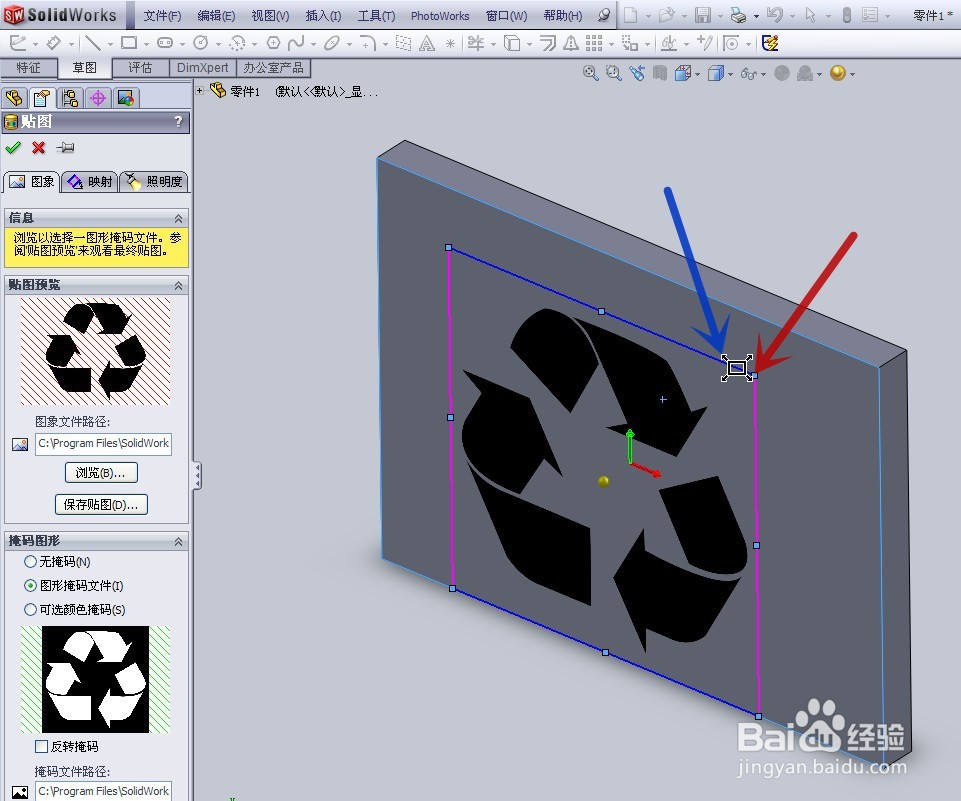
Task: Select the sketch Text tool
Action: [427, 44]
